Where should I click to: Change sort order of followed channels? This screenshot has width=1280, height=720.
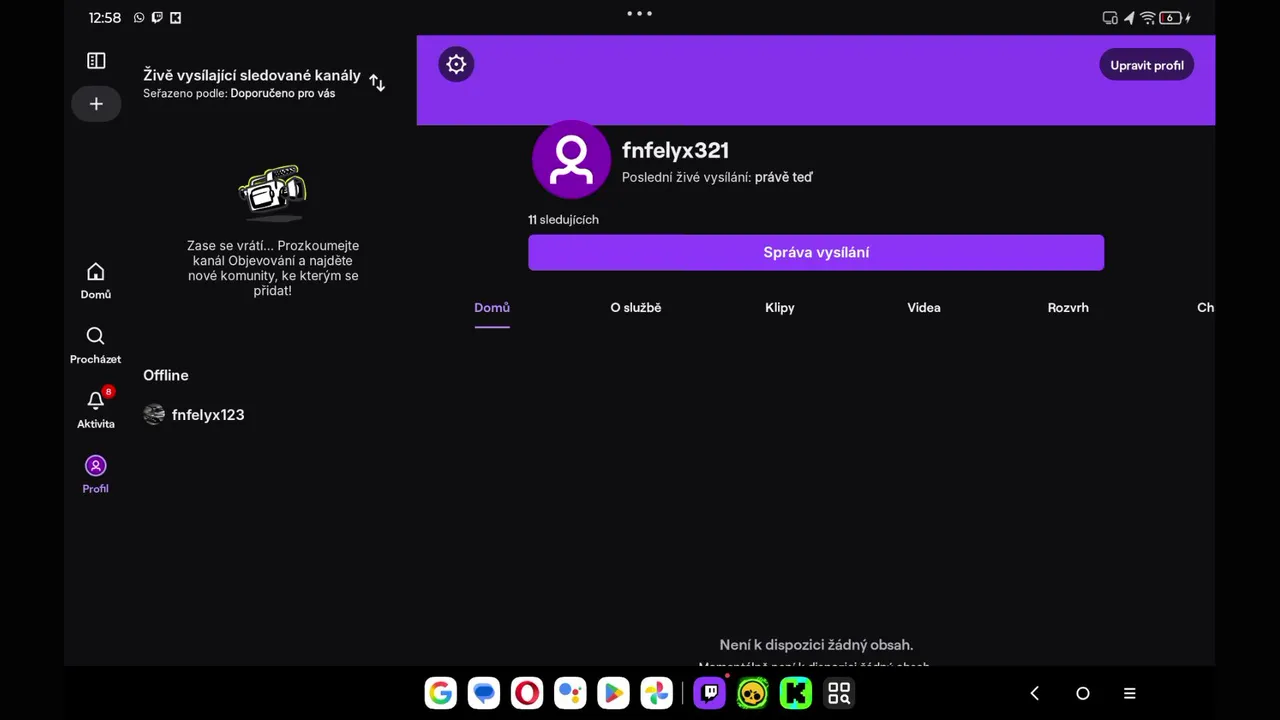click(x=377, y=83)
